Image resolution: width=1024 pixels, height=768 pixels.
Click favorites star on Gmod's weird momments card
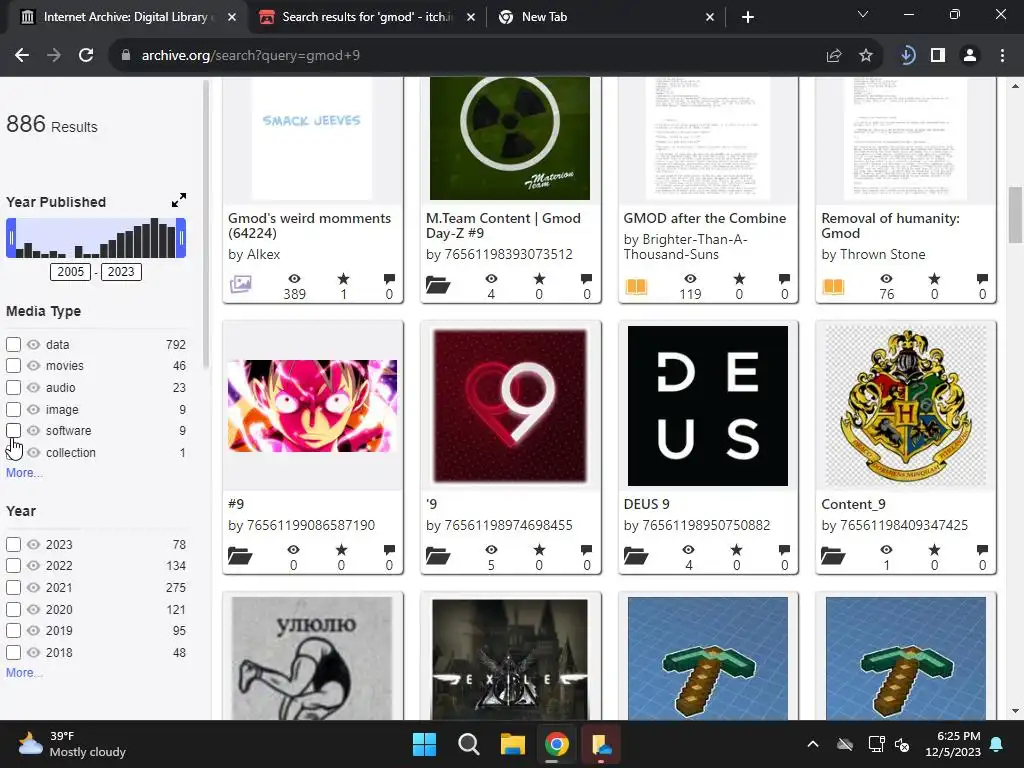click(344, 279)
